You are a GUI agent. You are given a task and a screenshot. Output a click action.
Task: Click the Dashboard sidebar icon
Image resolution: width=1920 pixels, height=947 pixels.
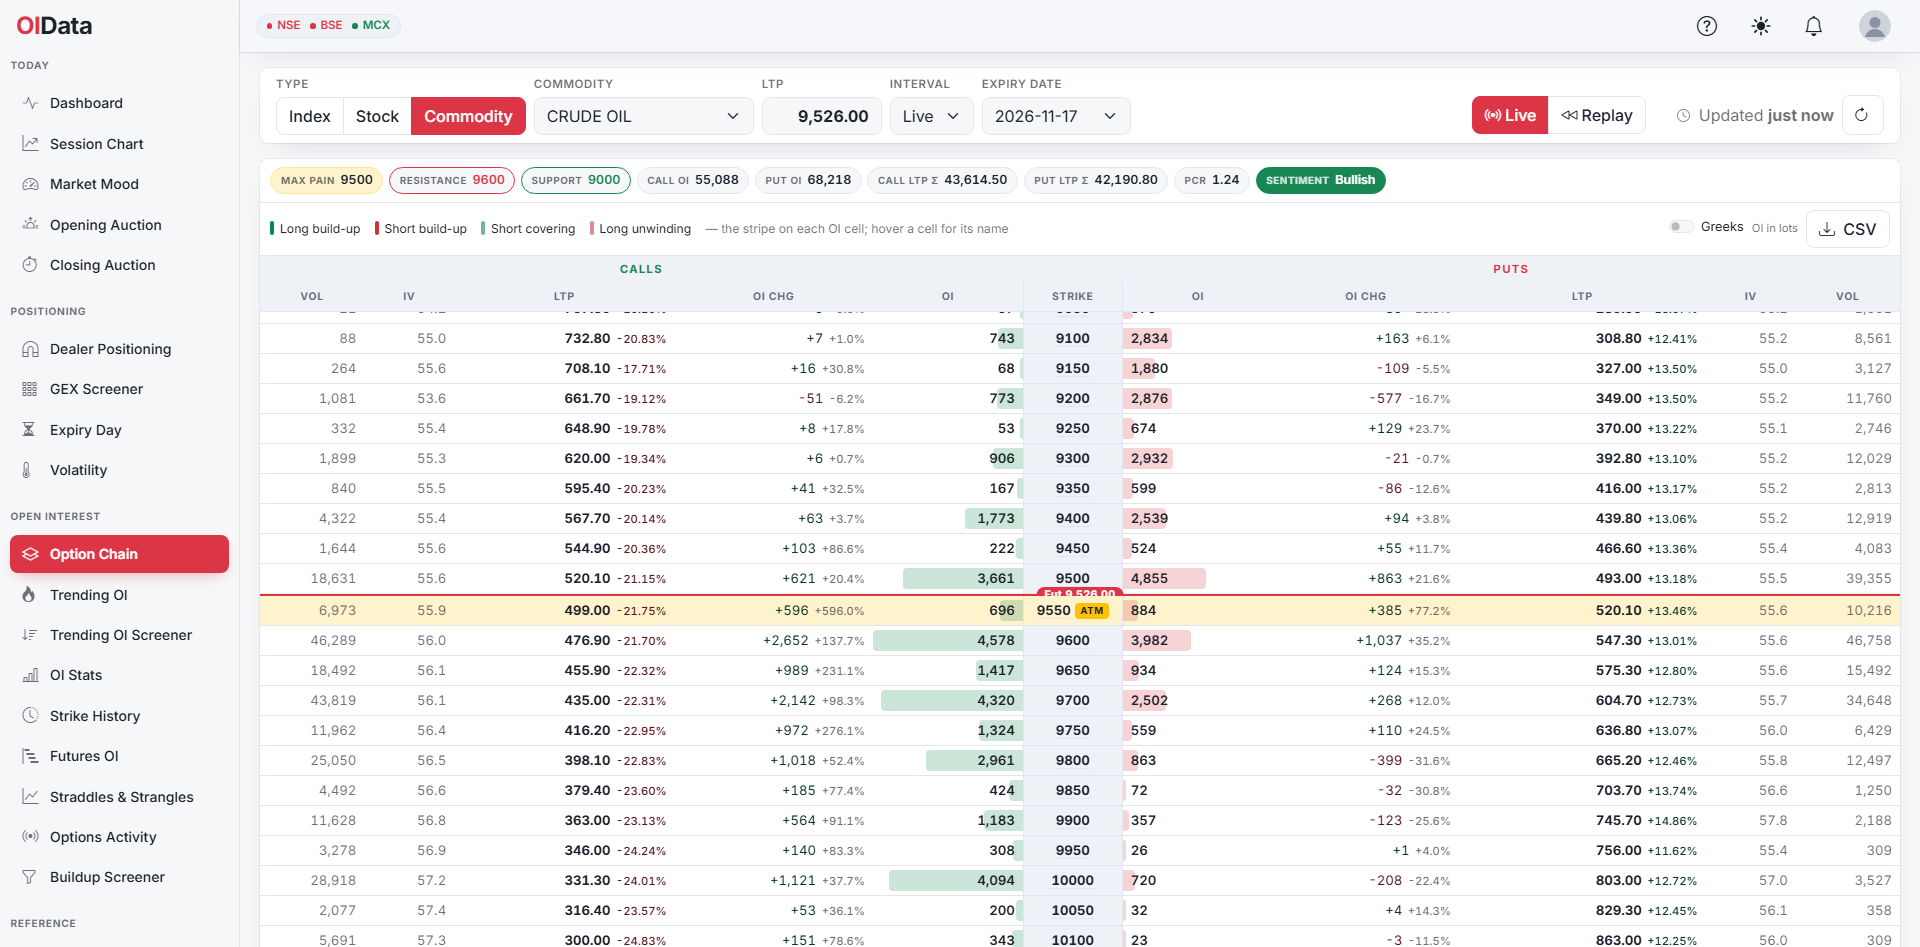(x=30, y=103)
